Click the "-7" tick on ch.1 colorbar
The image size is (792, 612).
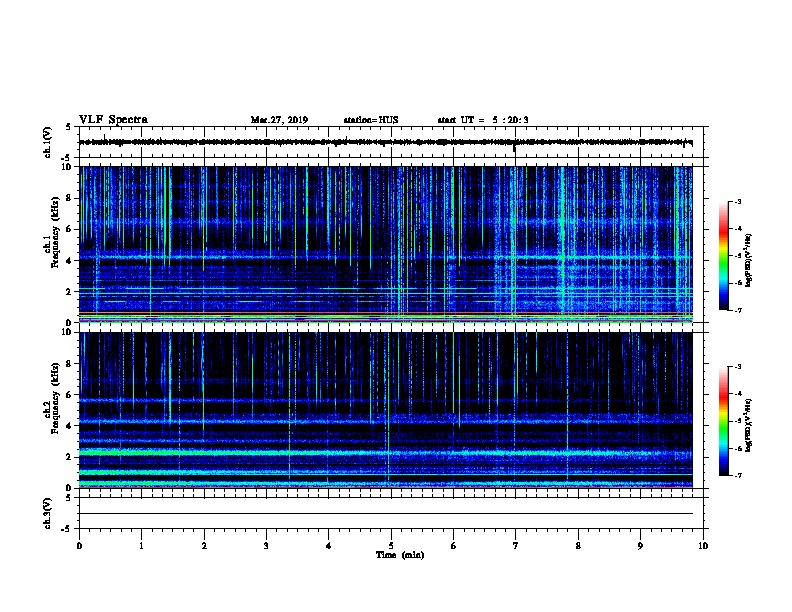click(x=737, y=310)
